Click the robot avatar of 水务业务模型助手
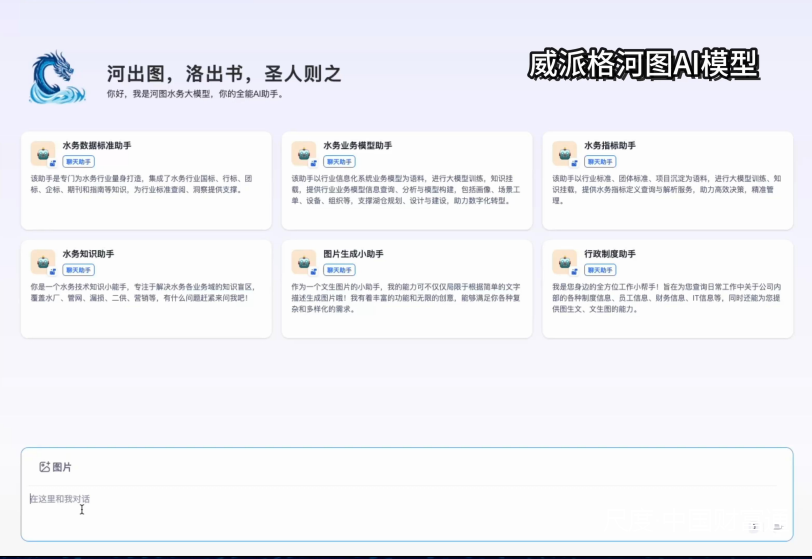The width and height of the screenshot is (812, 559). point(304,153)
